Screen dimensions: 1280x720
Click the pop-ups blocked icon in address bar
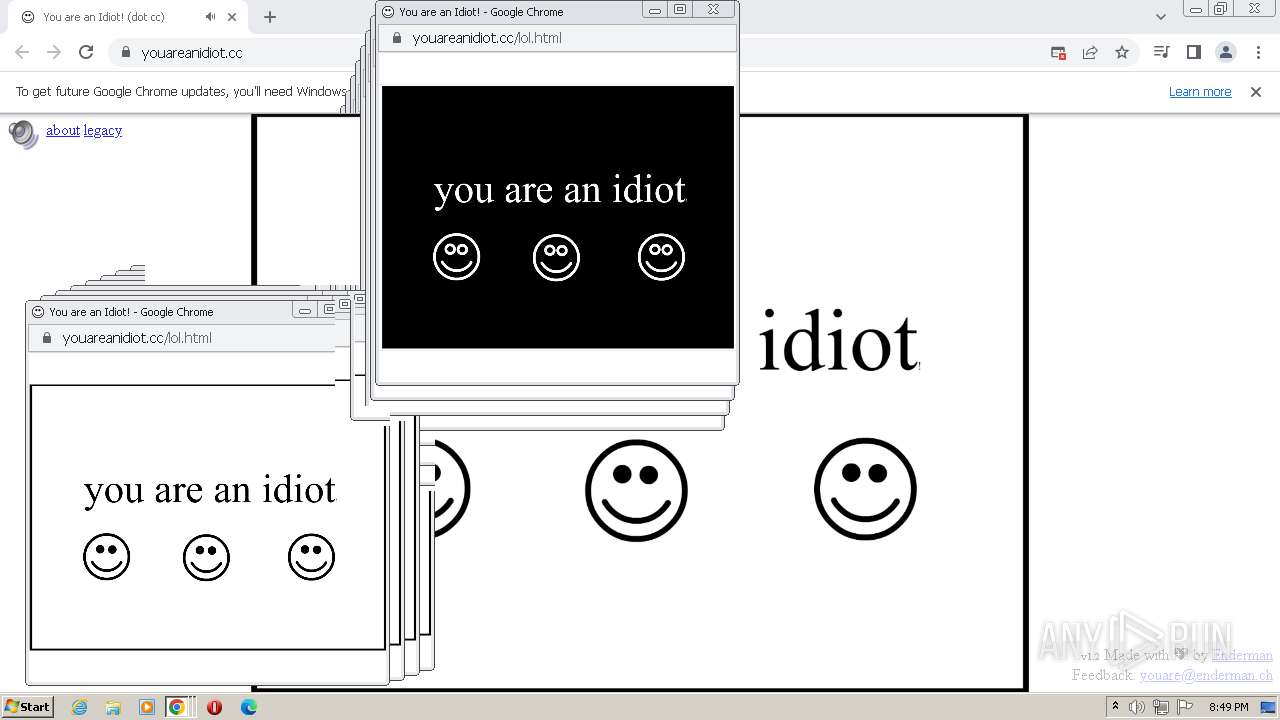click(x=1058, y=53)
